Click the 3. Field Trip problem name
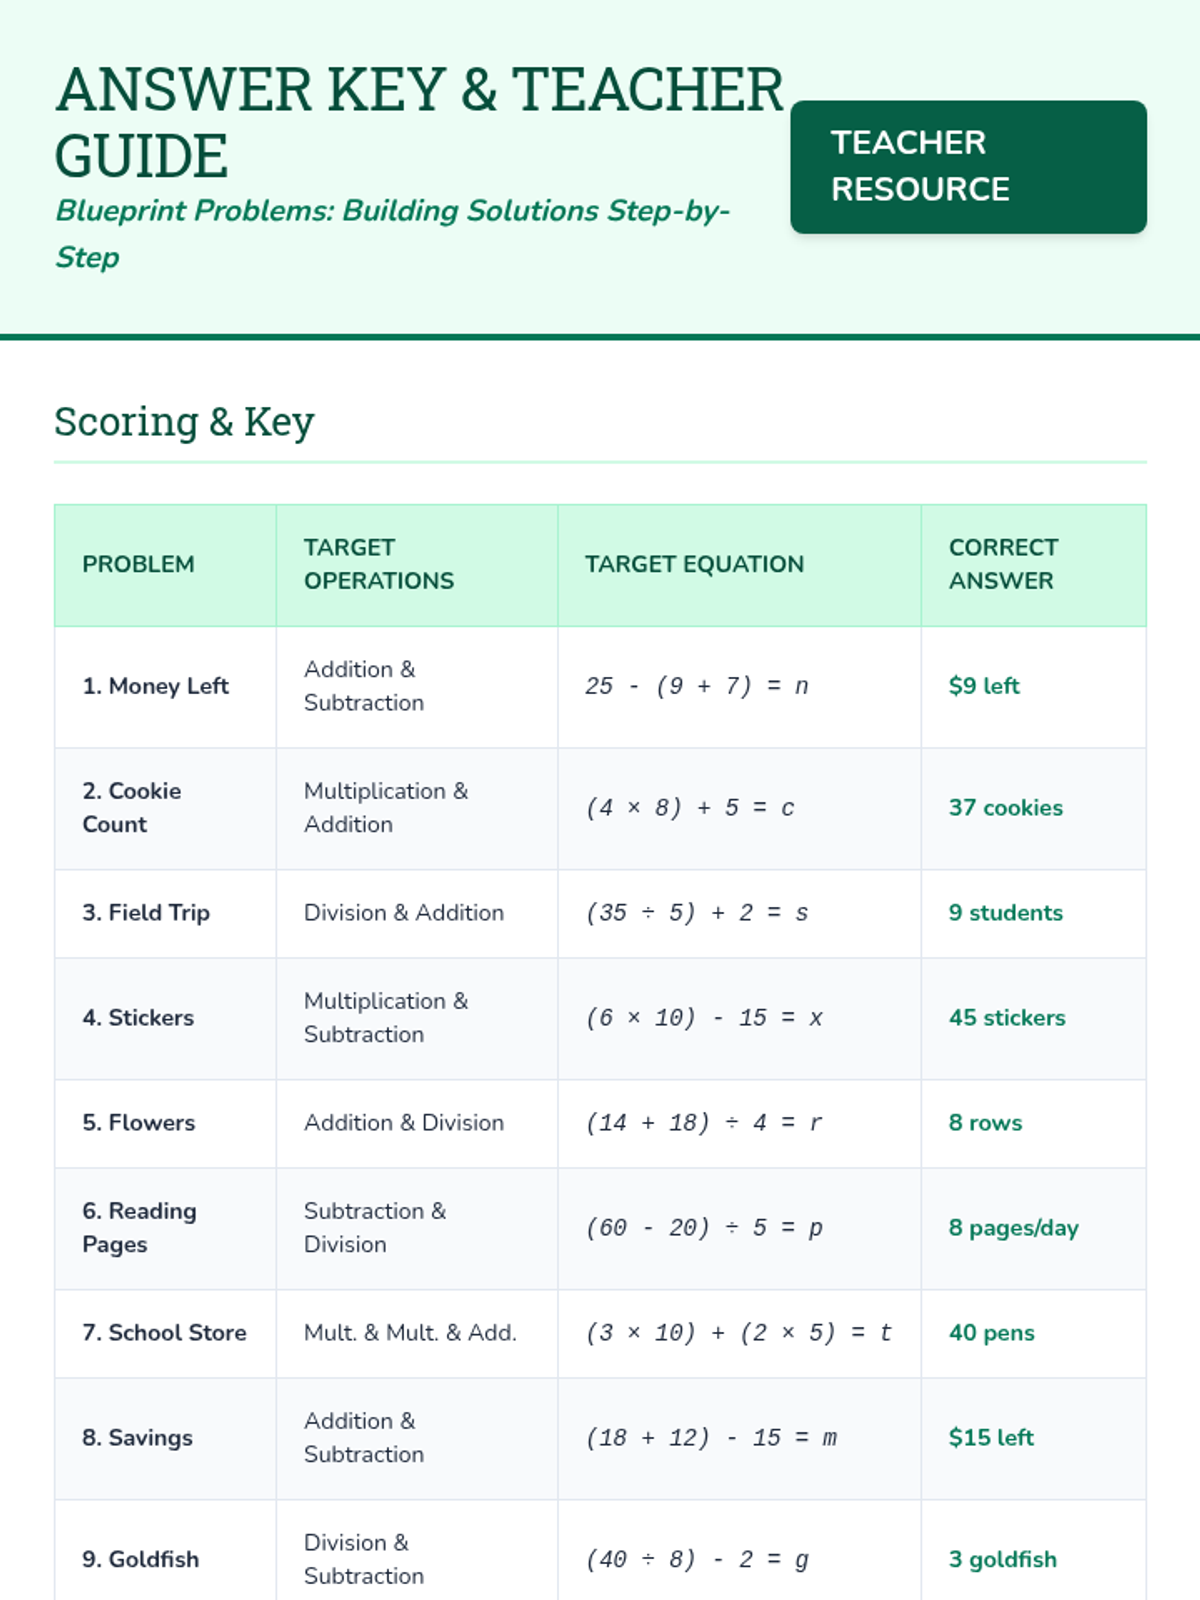1200x1600 pixels. [146, 913]
